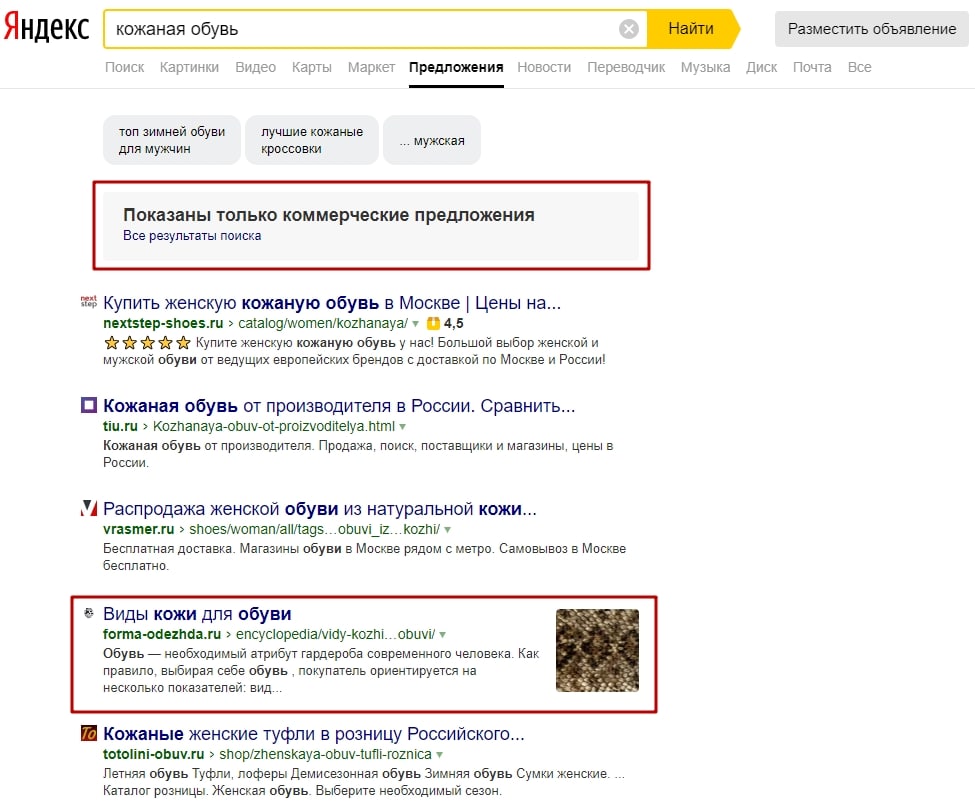Expand the dropdown arrow after vrasmer.ru URL
Screen dimensions: 975x811
point(447,530)
